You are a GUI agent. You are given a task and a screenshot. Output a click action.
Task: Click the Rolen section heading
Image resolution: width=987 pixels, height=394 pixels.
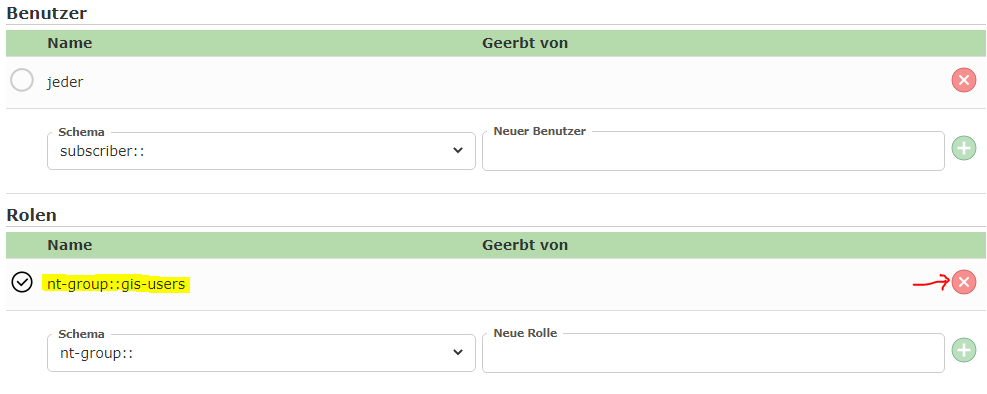click(31, 215)
